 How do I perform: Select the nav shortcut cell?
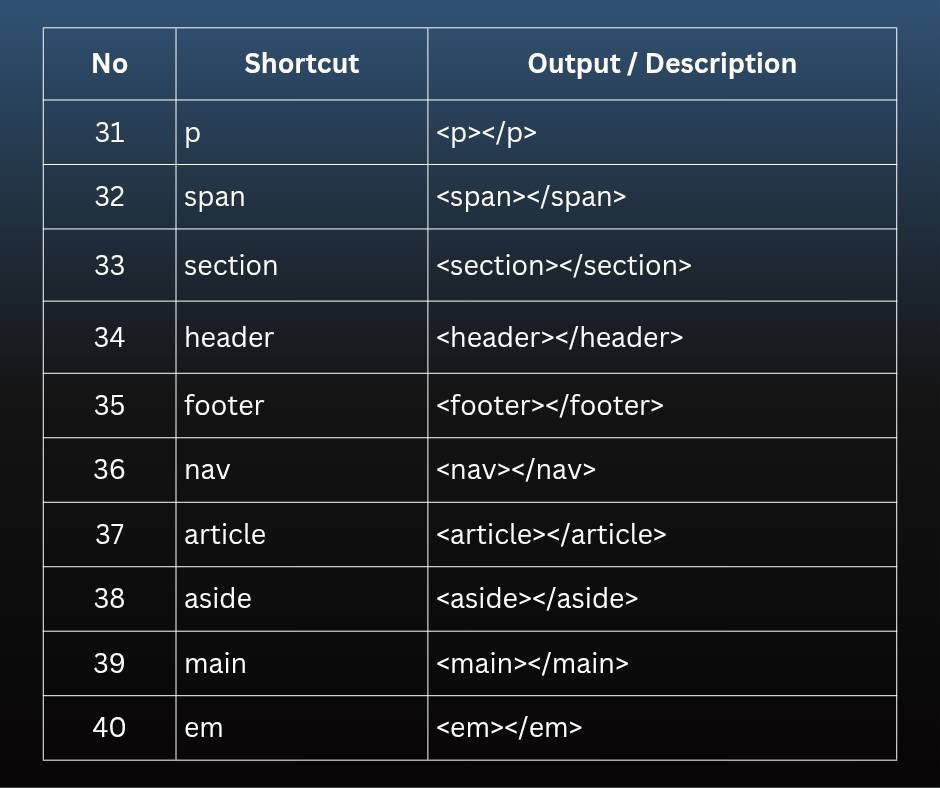click(302, 470)
